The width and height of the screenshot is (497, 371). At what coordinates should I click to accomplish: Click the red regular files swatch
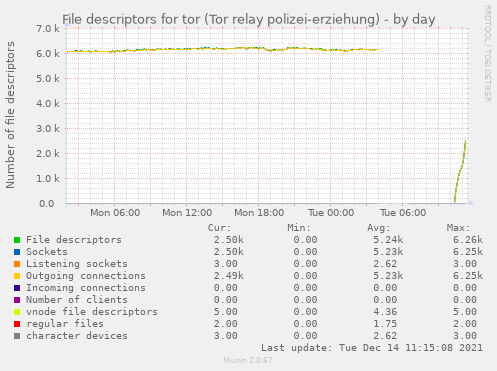[17, 324]
